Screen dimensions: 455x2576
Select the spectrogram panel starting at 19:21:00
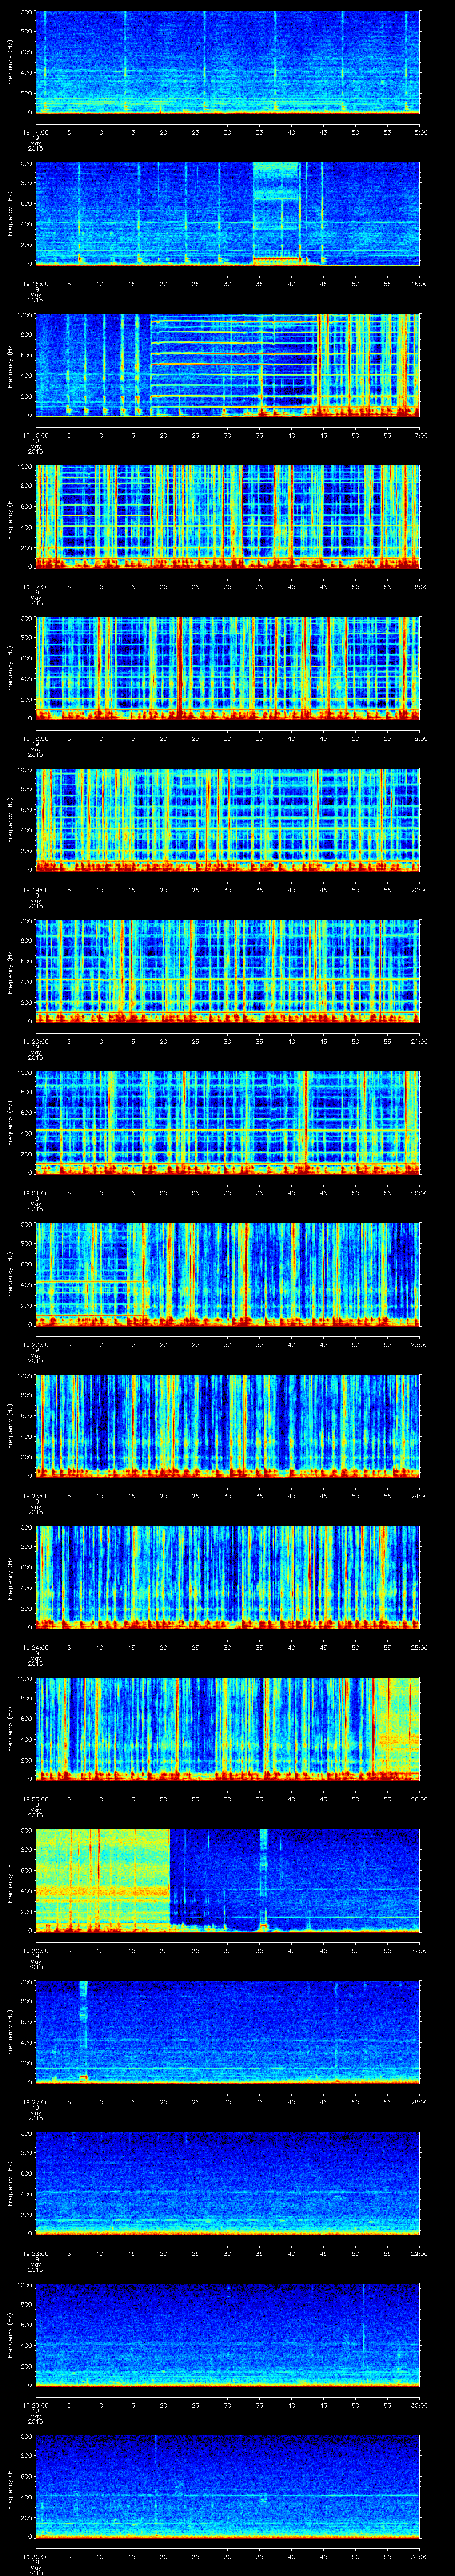click(227, 1123)
